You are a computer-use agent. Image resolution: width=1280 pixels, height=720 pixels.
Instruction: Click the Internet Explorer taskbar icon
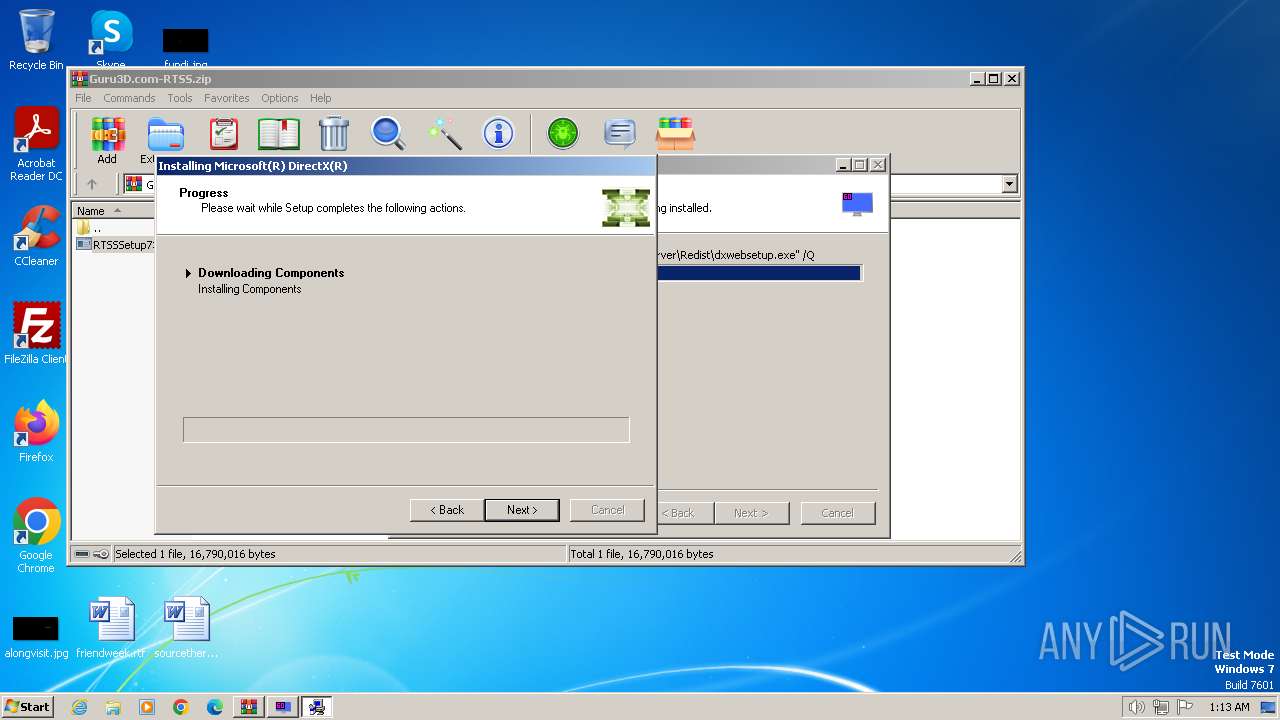[79, 707]
